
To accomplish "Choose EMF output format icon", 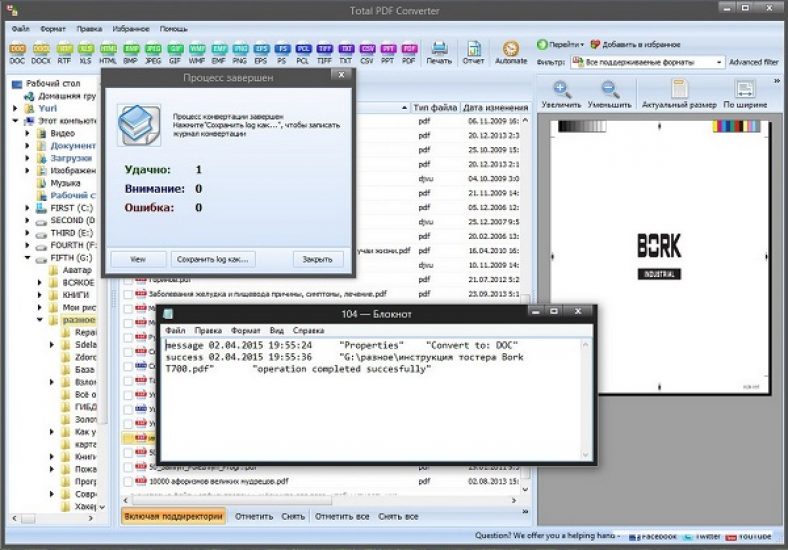I will coord(219,53).
